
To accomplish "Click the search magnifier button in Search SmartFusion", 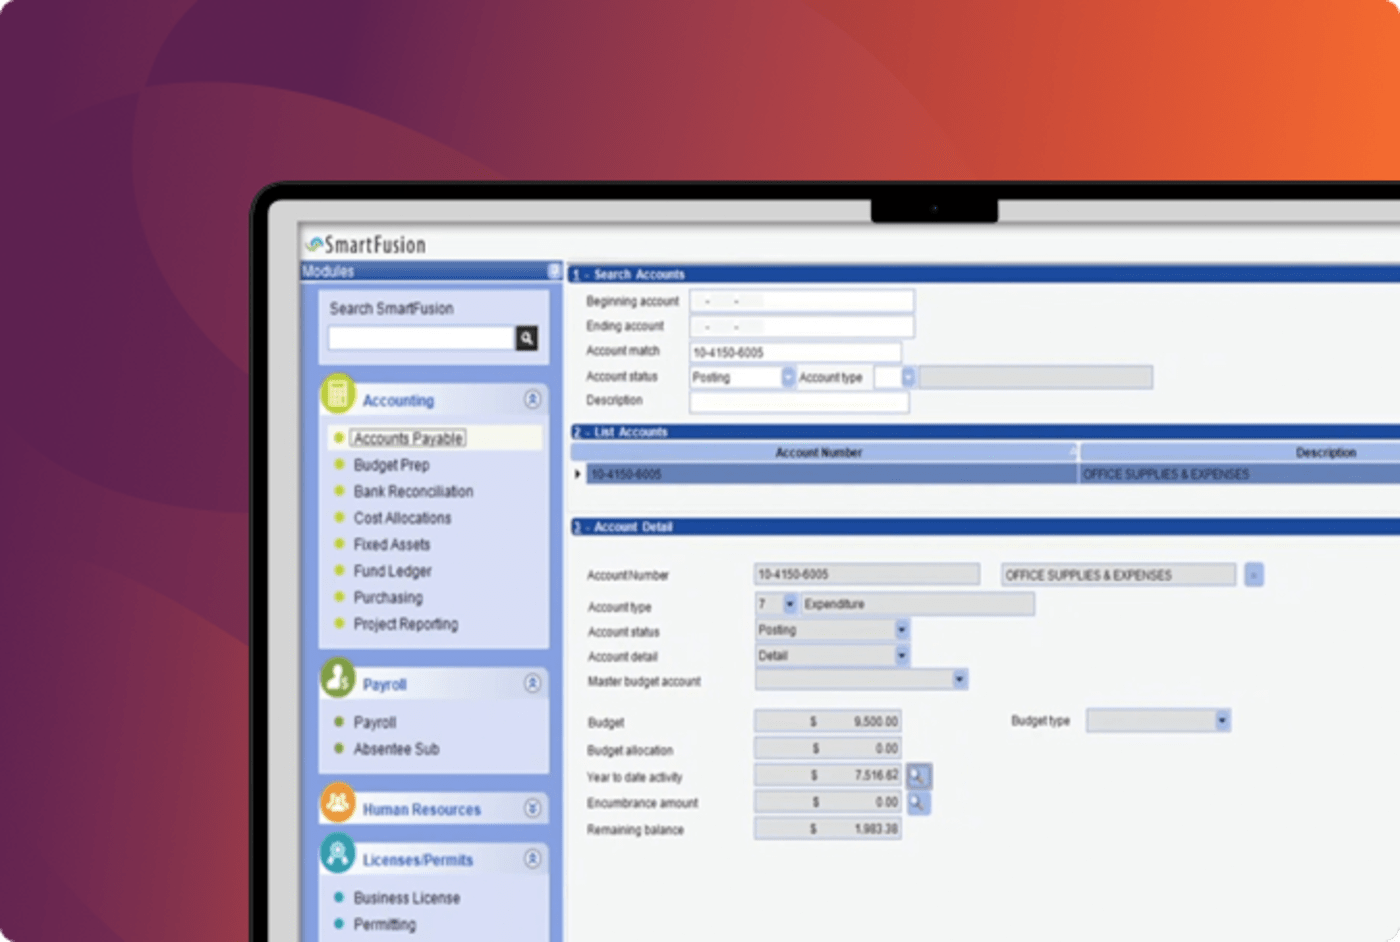I will [526, 338].
